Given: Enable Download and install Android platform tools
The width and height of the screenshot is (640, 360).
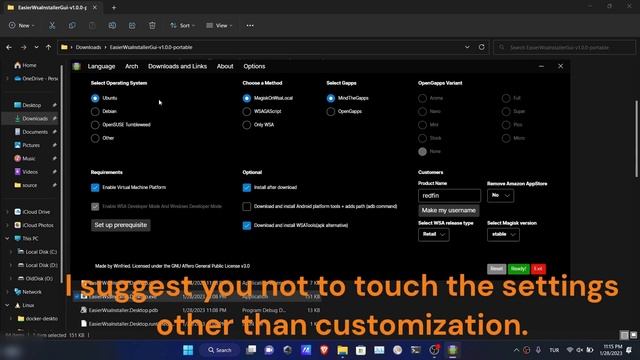Looking at the screenshot, I should point(247,207).
